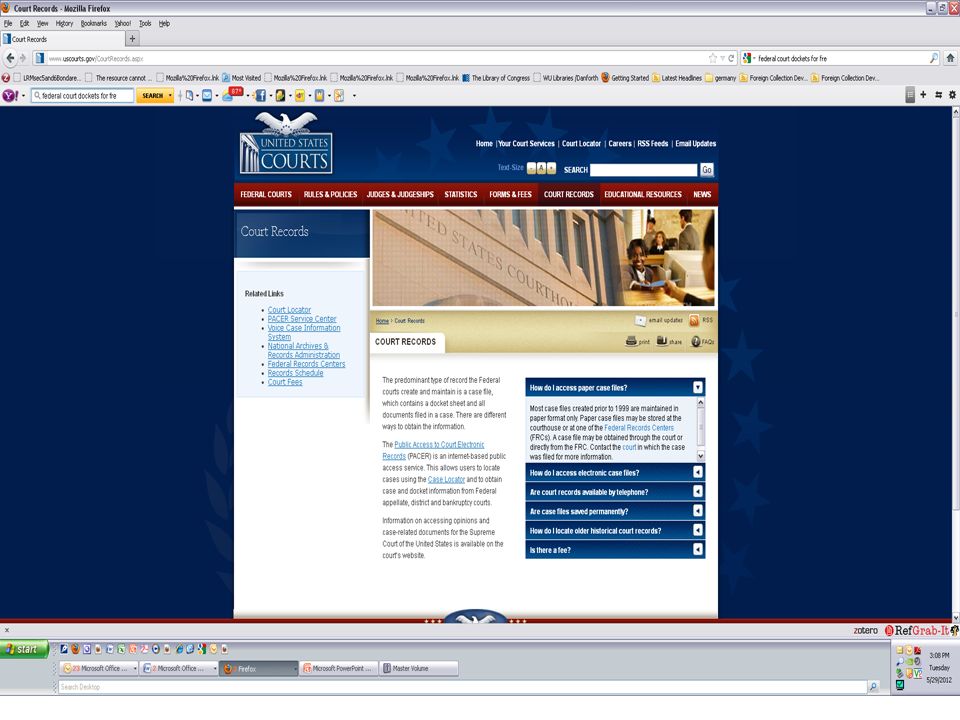
Task: Click the site SEARCH input field
Action: (x=643, y=170)
